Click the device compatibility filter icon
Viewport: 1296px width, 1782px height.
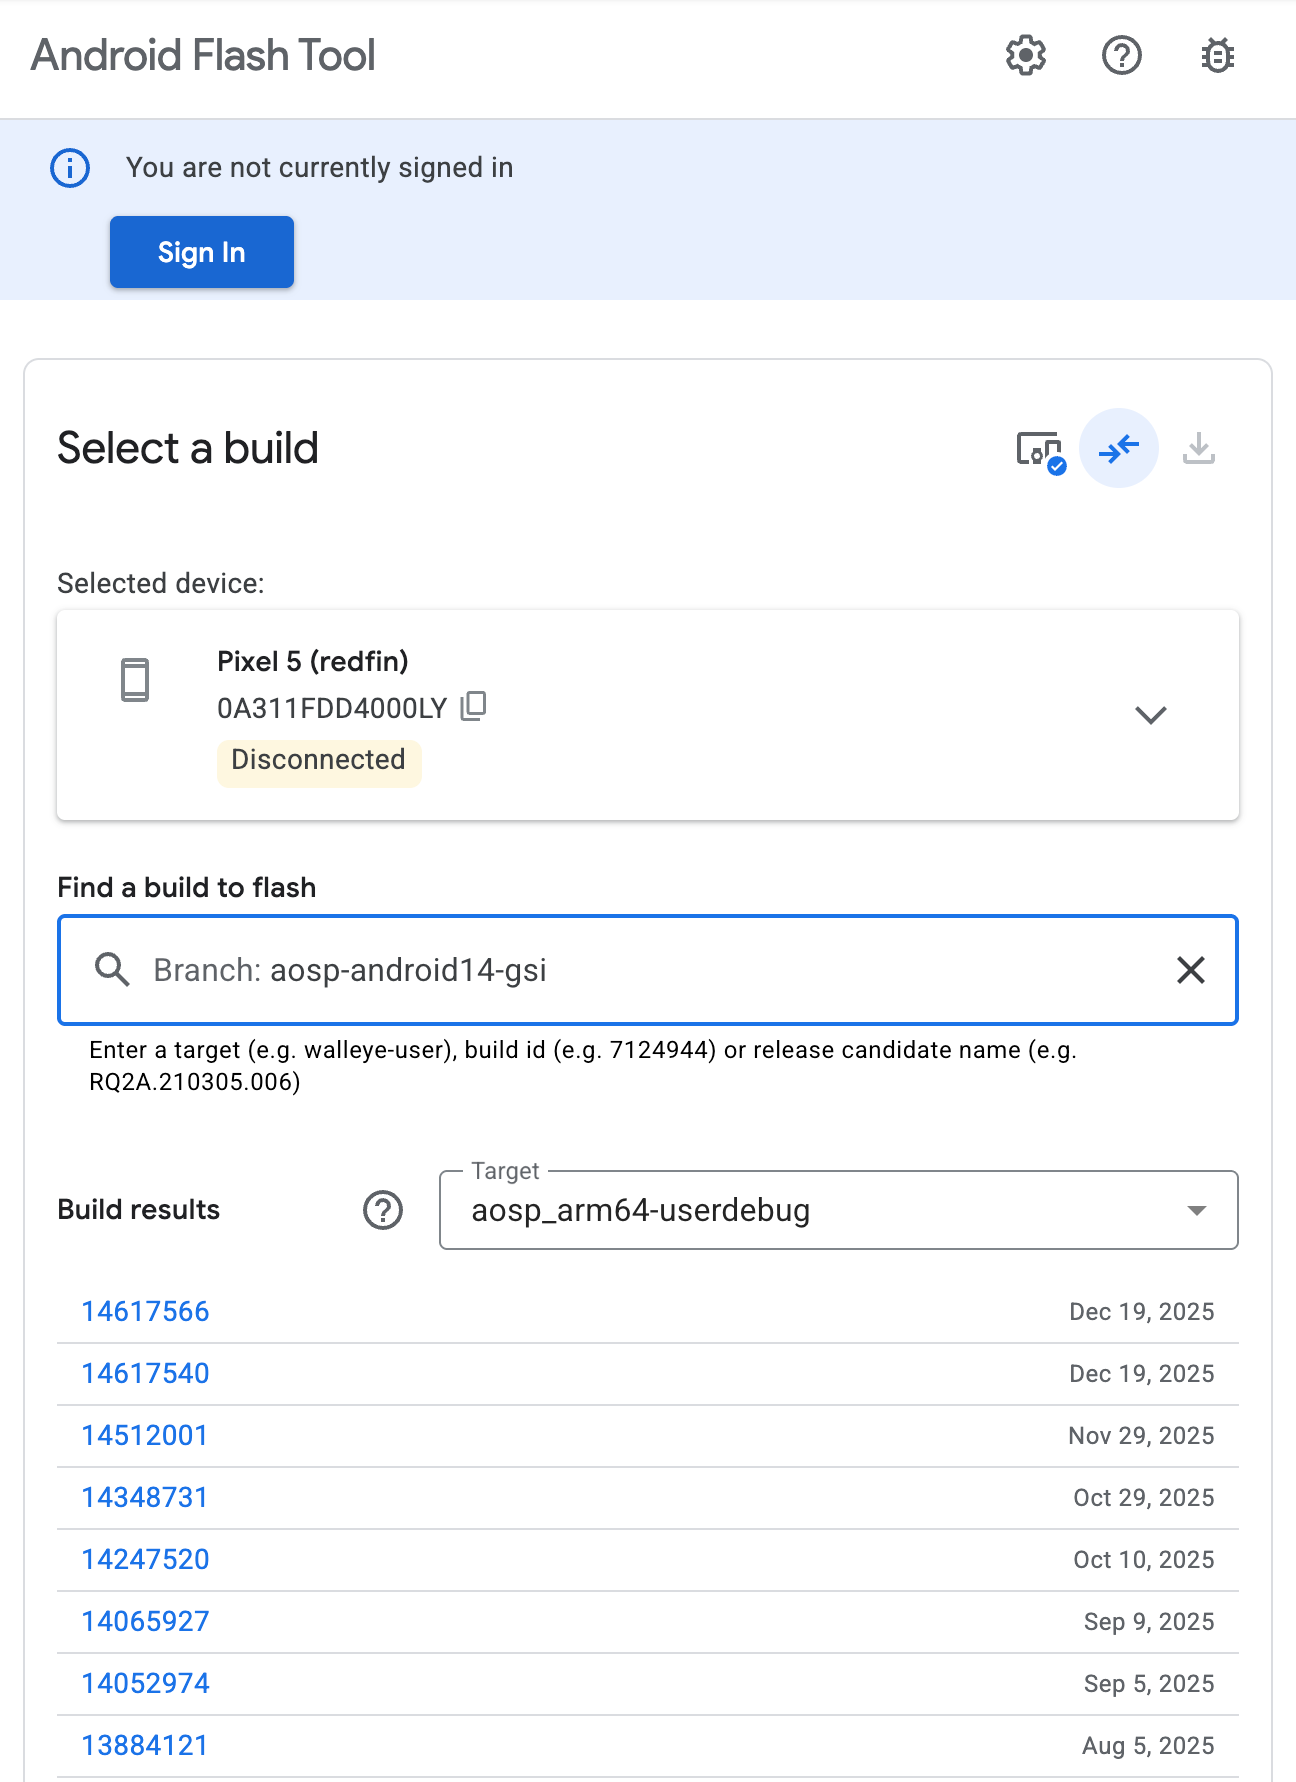point(1039,450)
